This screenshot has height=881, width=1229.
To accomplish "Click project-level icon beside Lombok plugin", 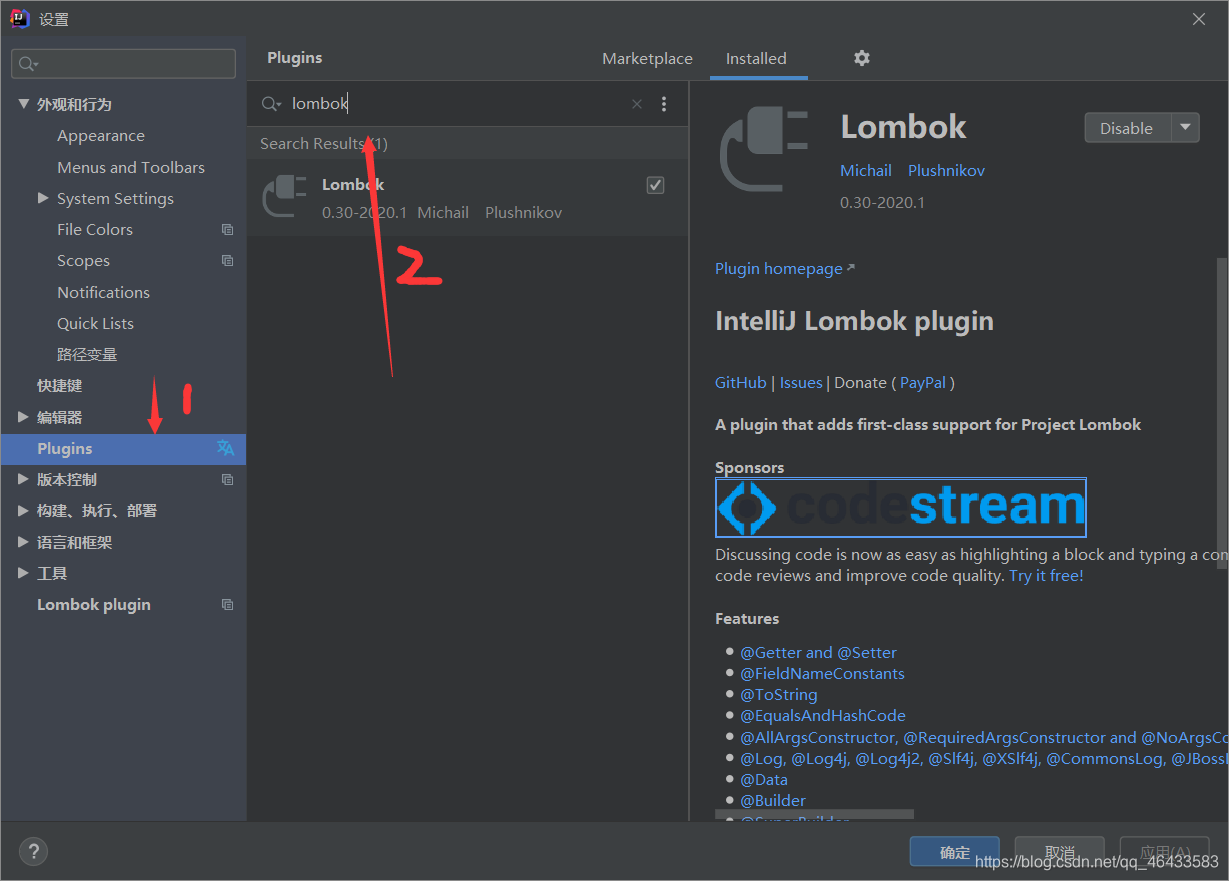I will click(227, 605).
